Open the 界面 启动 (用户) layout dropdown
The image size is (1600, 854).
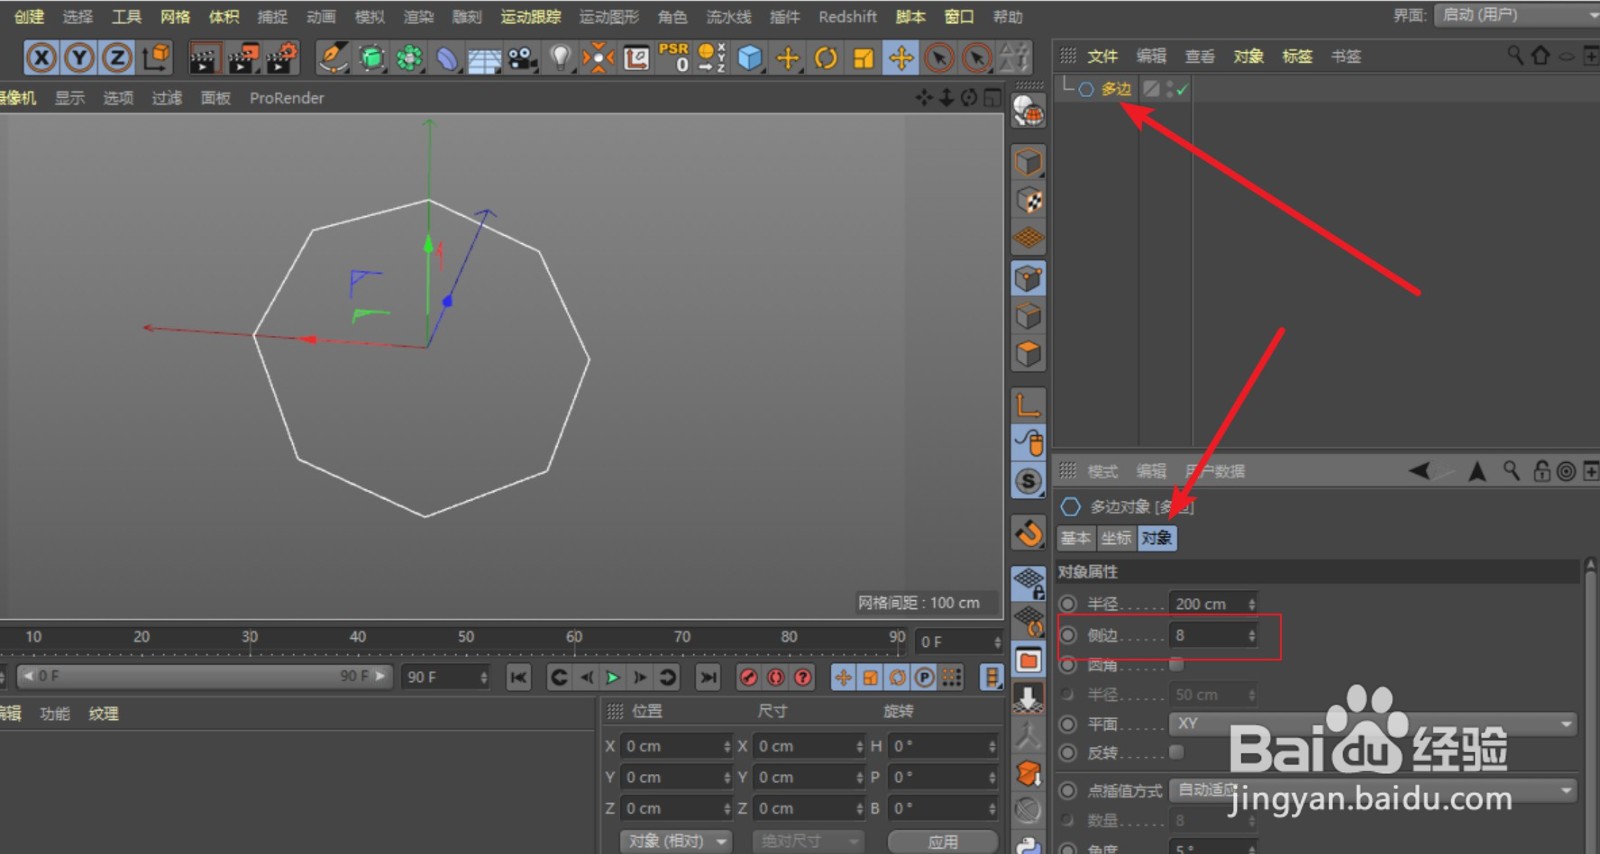(1518, 15)
